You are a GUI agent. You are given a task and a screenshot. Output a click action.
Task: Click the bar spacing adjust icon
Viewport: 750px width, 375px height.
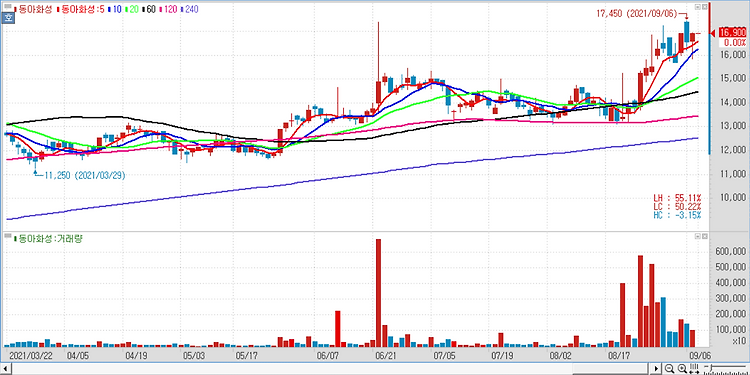click(x=694, y=368)
